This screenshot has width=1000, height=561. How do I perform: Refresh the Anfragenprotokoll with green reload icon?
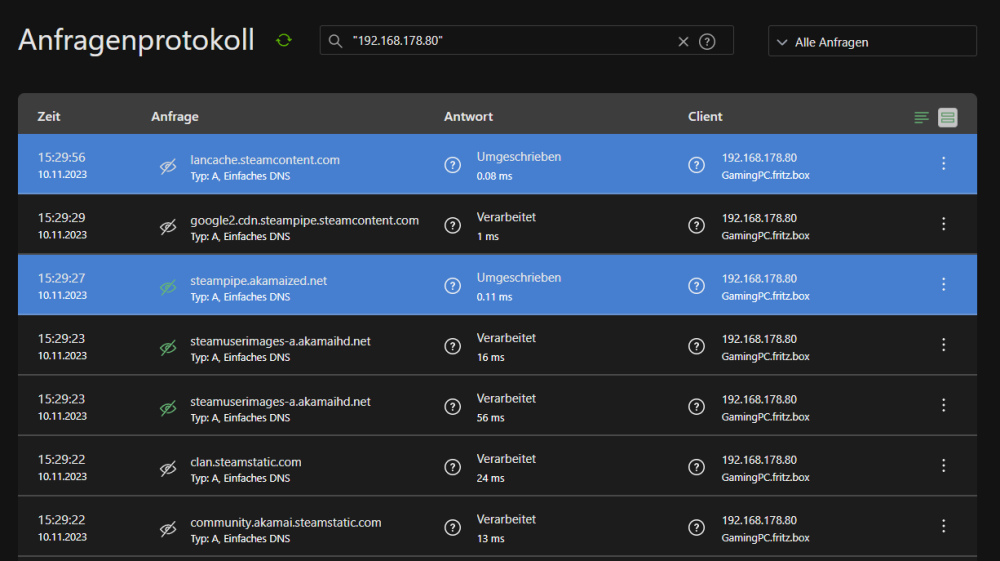[284, 41]
